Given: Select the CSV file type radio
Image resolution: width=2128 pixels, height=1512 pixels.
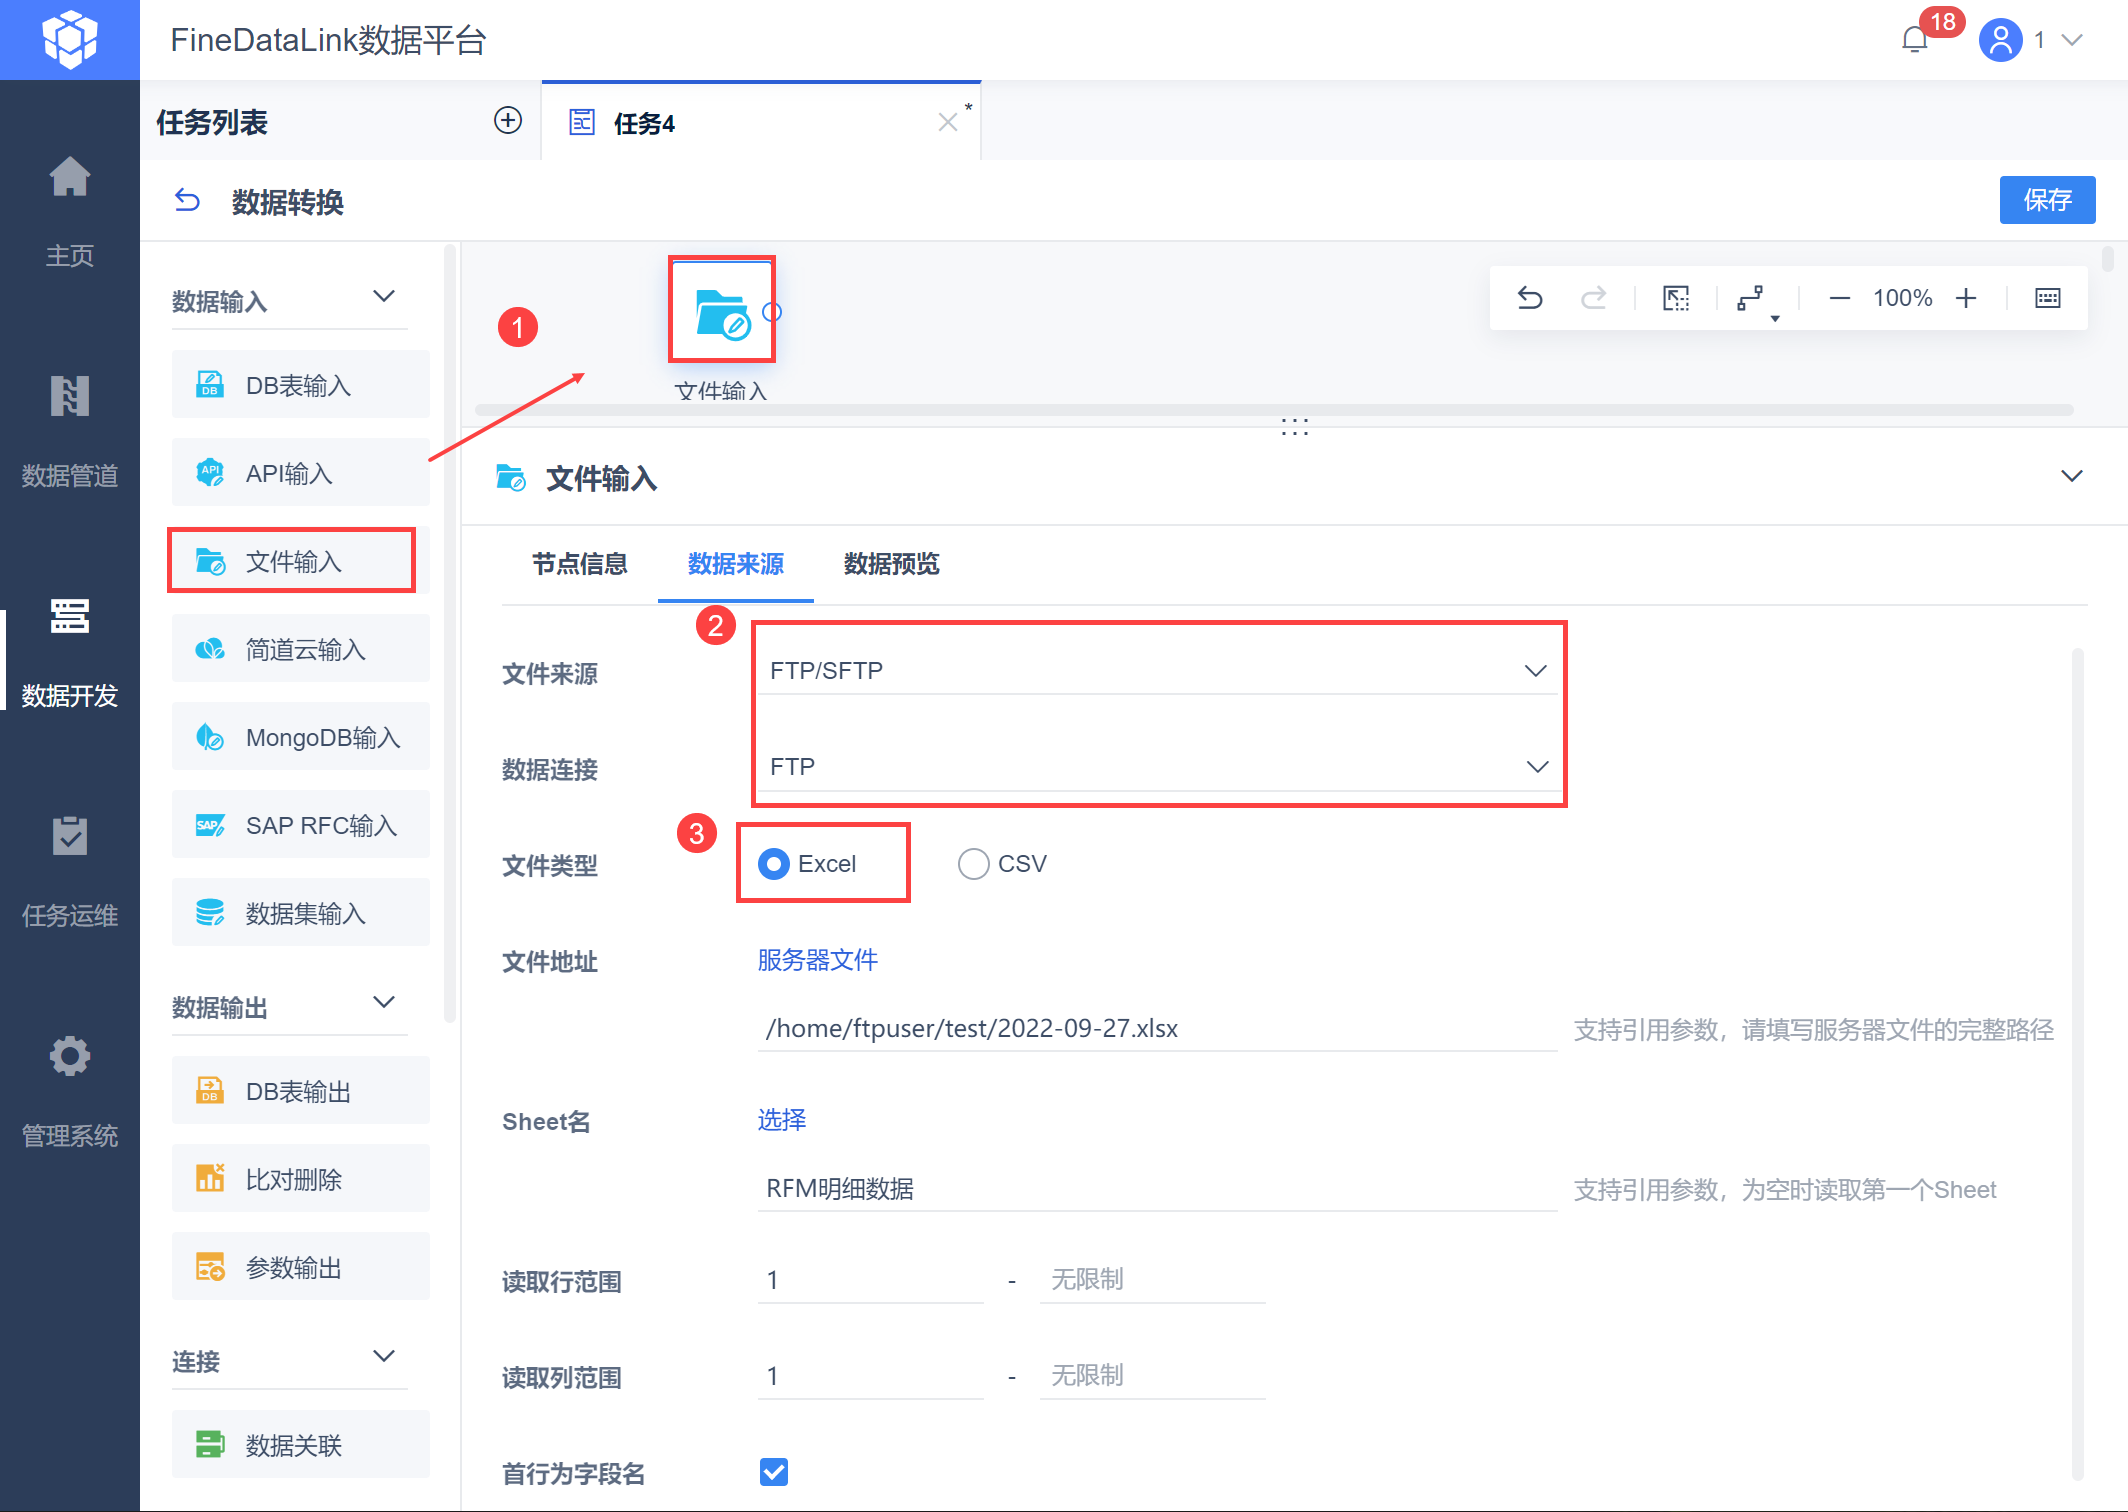Looking at the screenshot, I should [973, 864].
